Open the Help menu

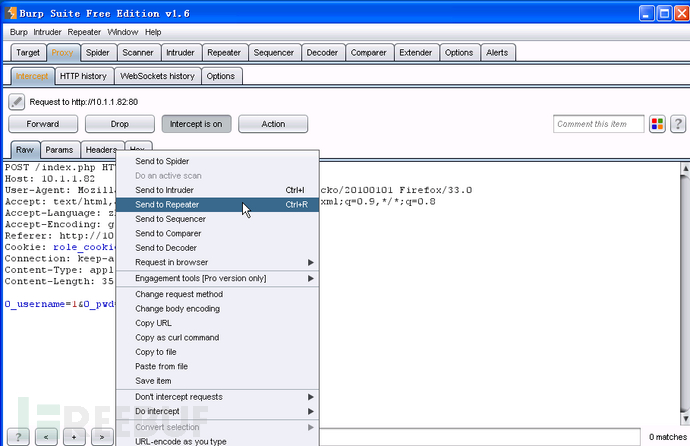153,32
